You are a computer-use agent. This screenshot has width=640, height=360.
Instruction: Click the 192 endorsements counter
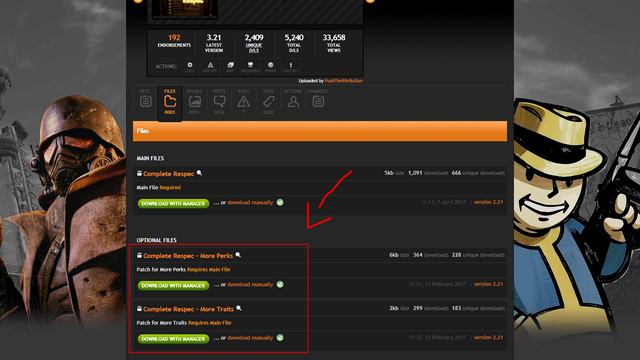click(x=174, y=40)
